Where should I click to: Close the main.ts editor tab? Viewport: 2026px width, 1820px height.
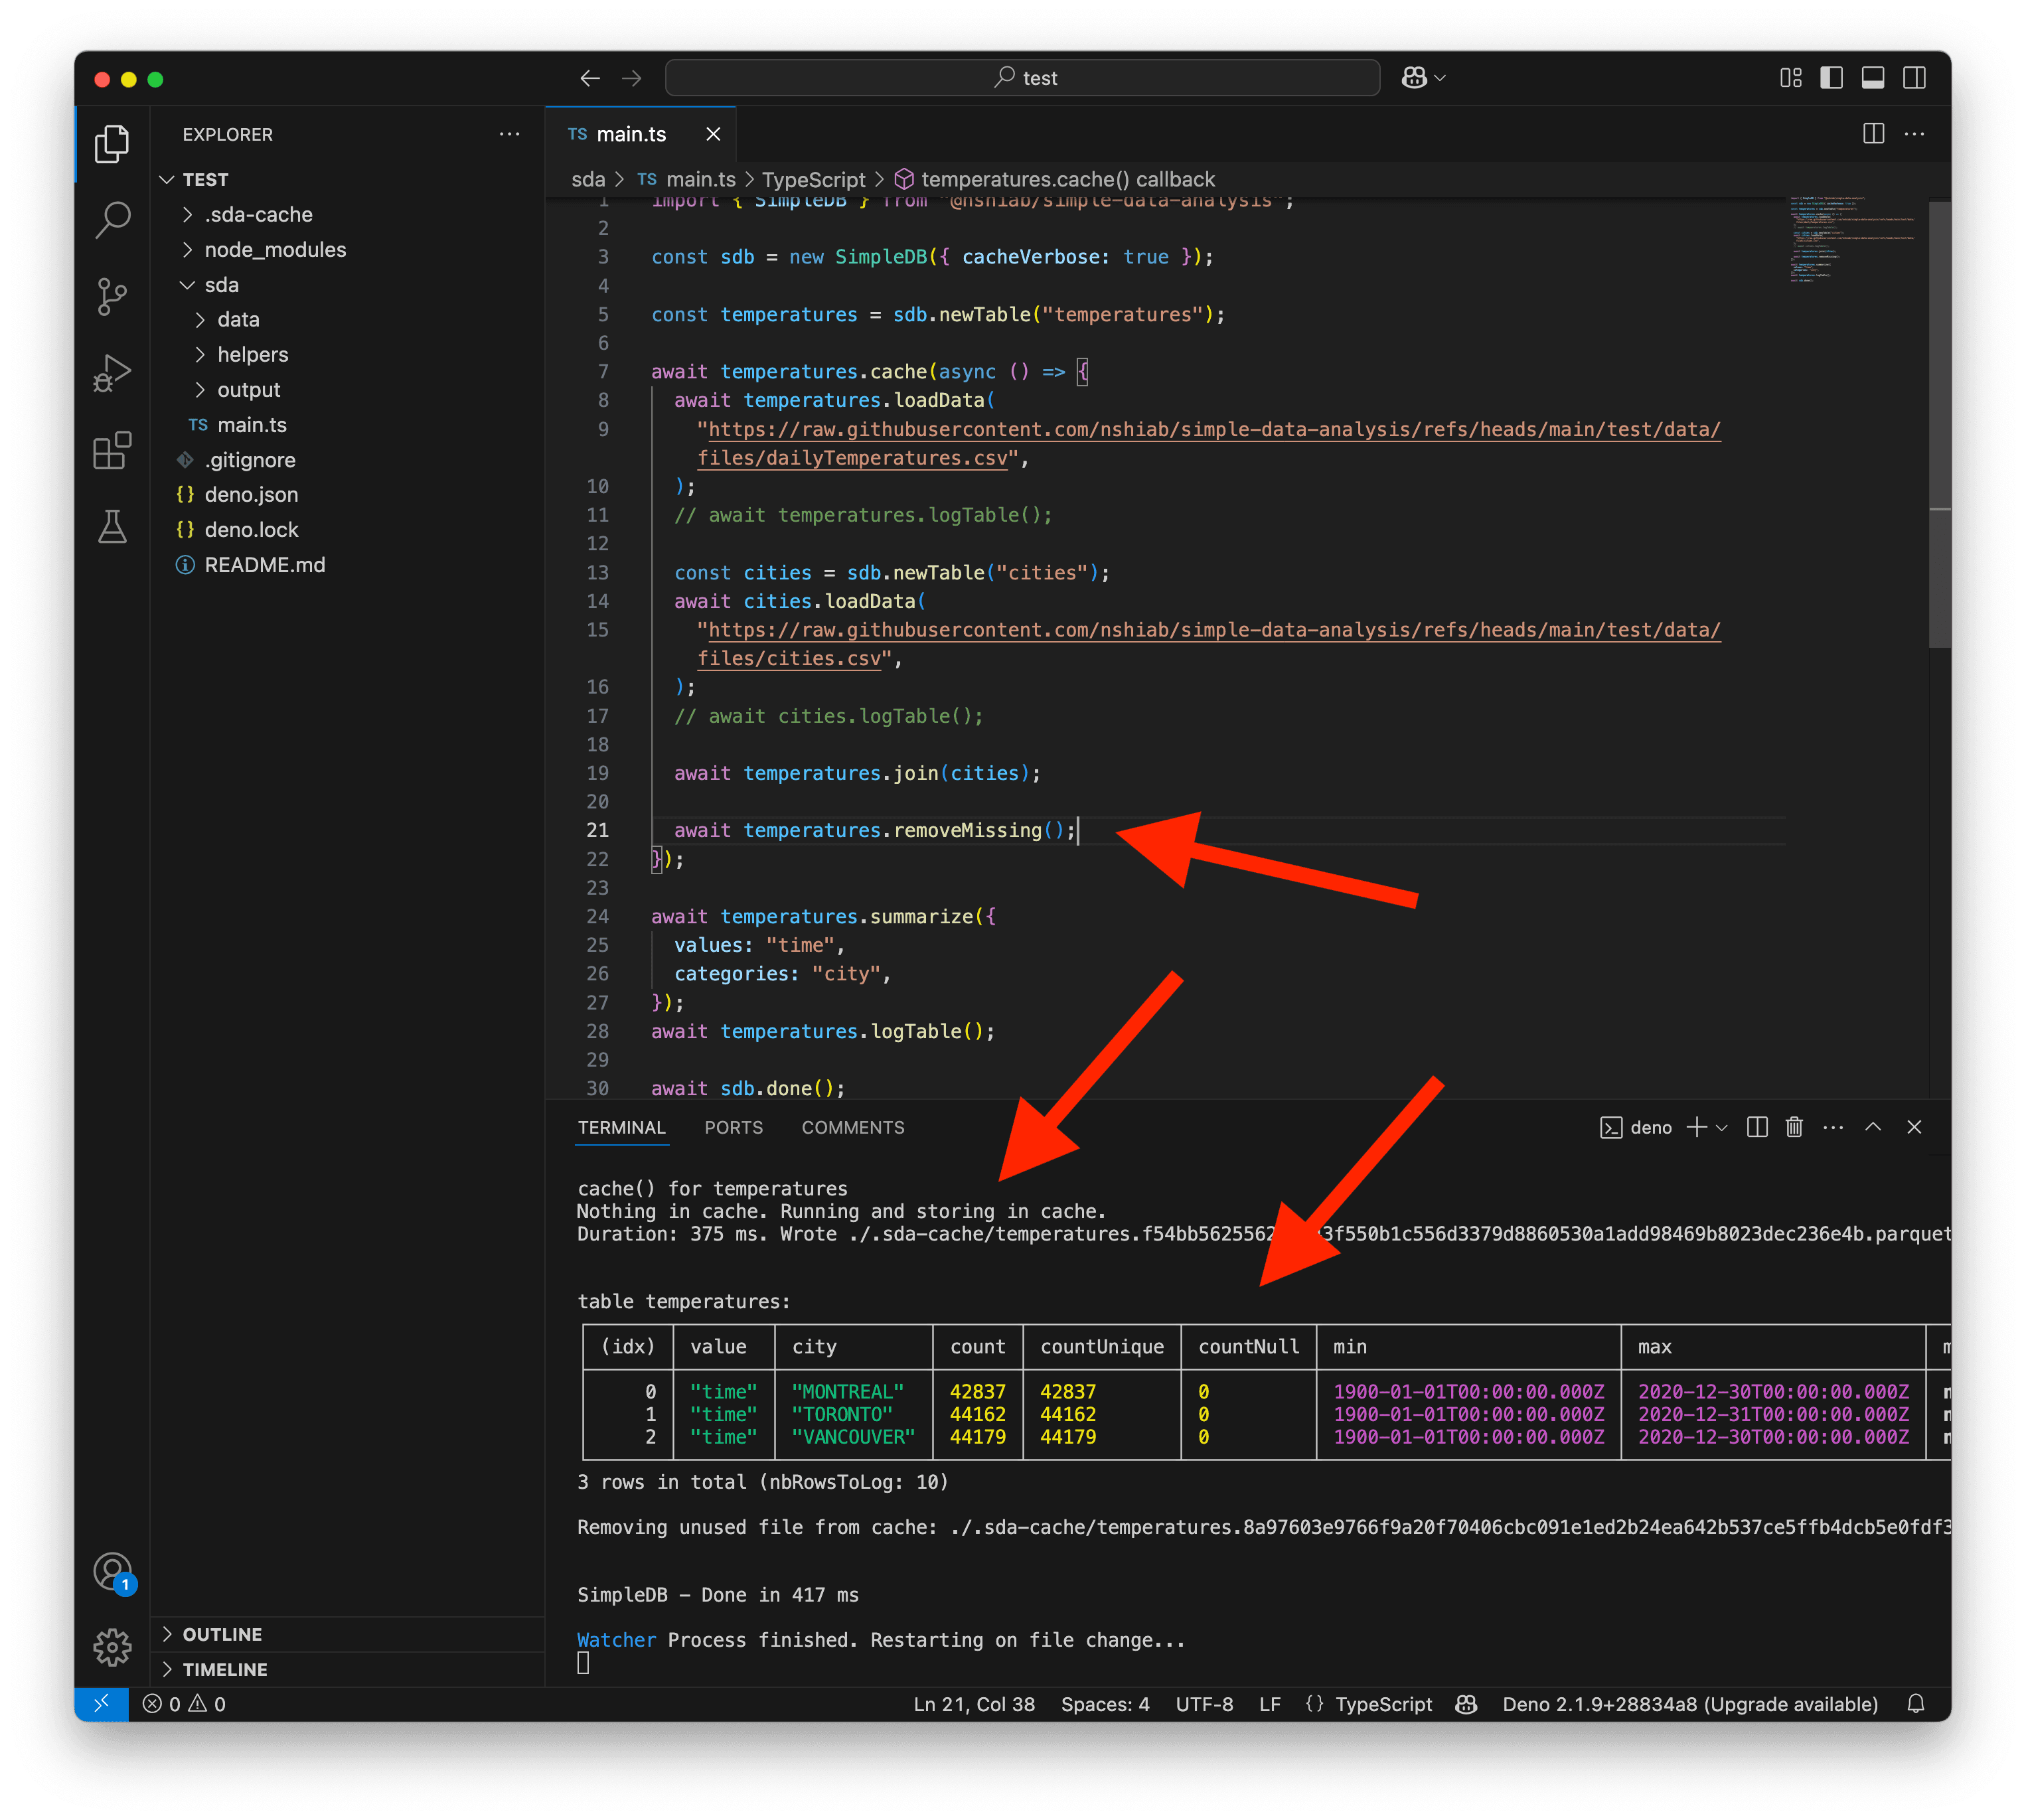click(x=713, y=134)
